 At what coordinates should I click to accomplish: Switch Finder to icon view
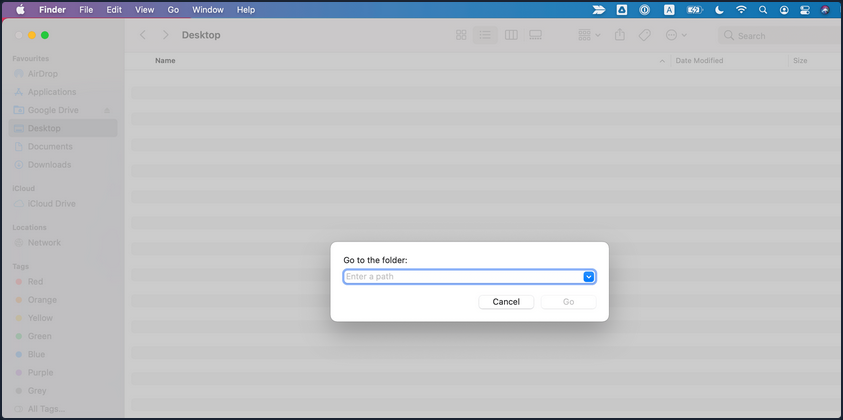(x=461, y=35)
